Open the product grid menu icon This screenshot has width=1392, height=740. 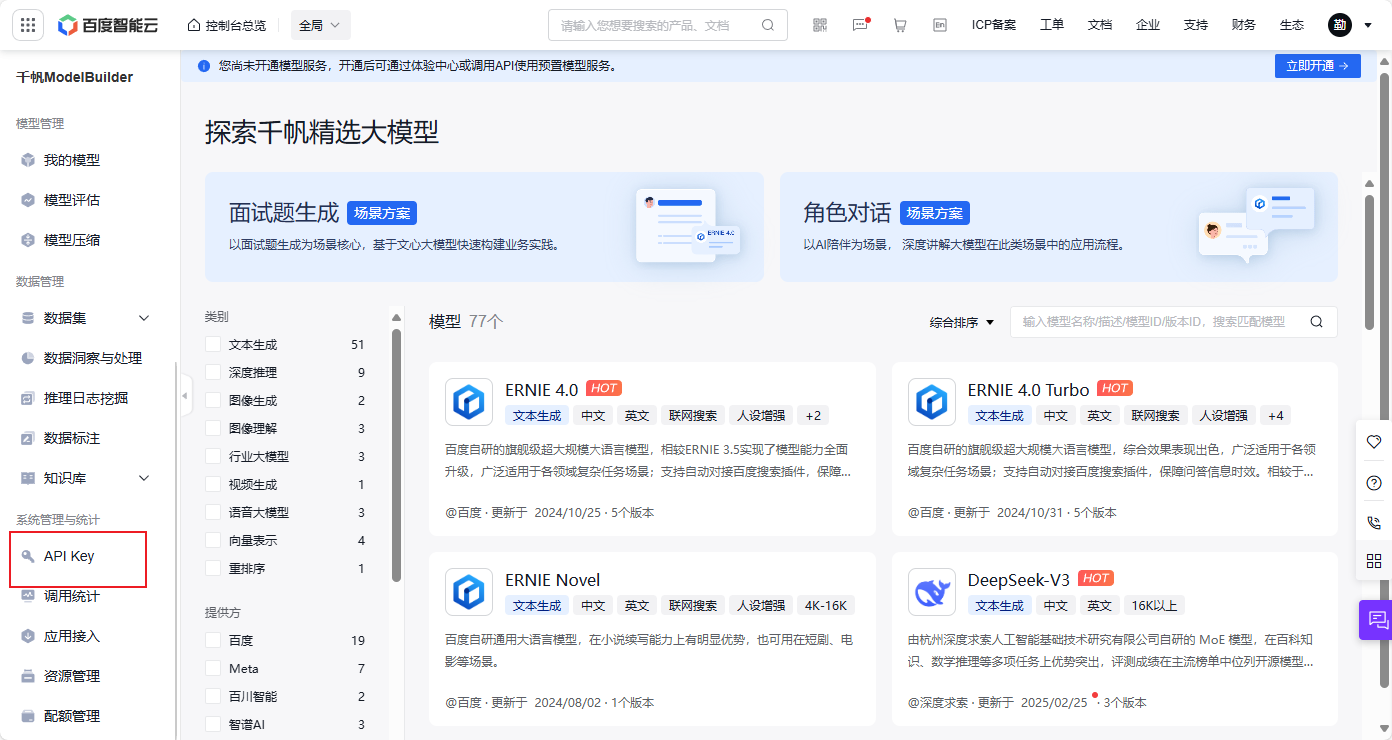[x=28, y=25]
